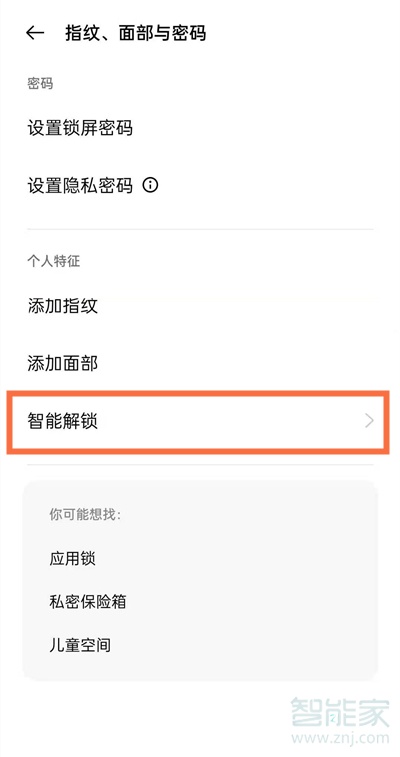This screenshot has width=400, height=757.
Task: Go to 私密保险箱 suggestion
Action: coord(87,602)
